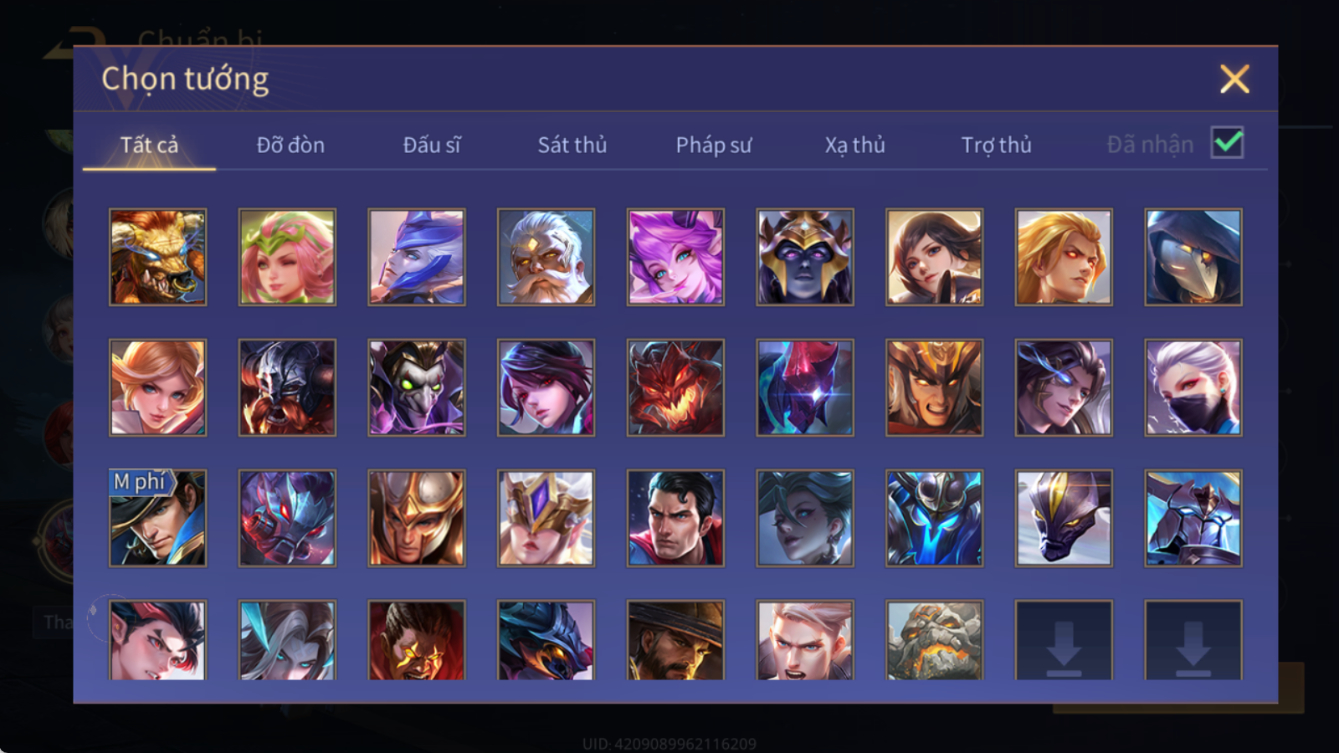Pick the white-bearded old man hero
Viewport: 1339px width, 753px height.
[x=546, y=257]
